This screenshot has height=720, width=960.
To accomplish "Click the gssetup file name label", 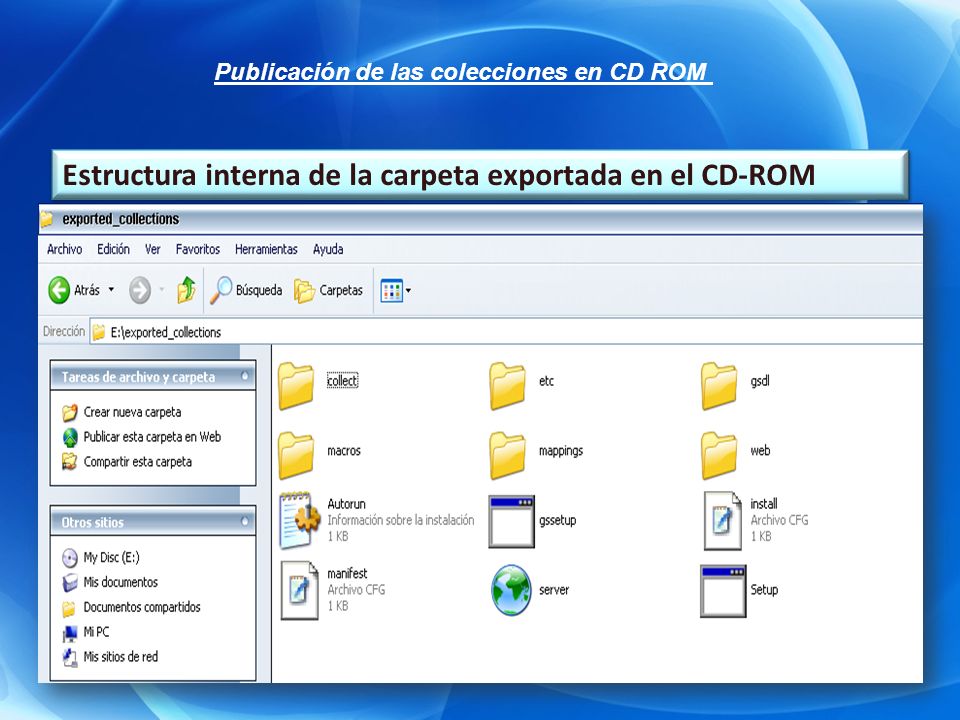I will coord(558,520).
